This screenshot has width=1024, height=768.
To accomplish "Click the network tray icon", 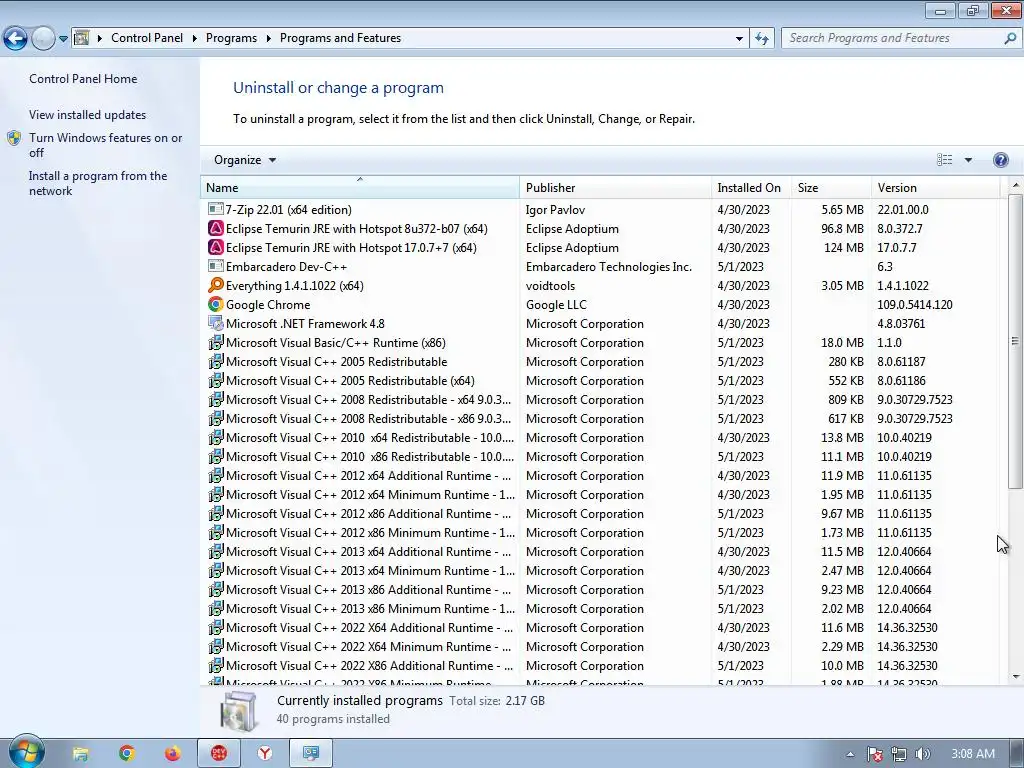I will tap(899, 754).
